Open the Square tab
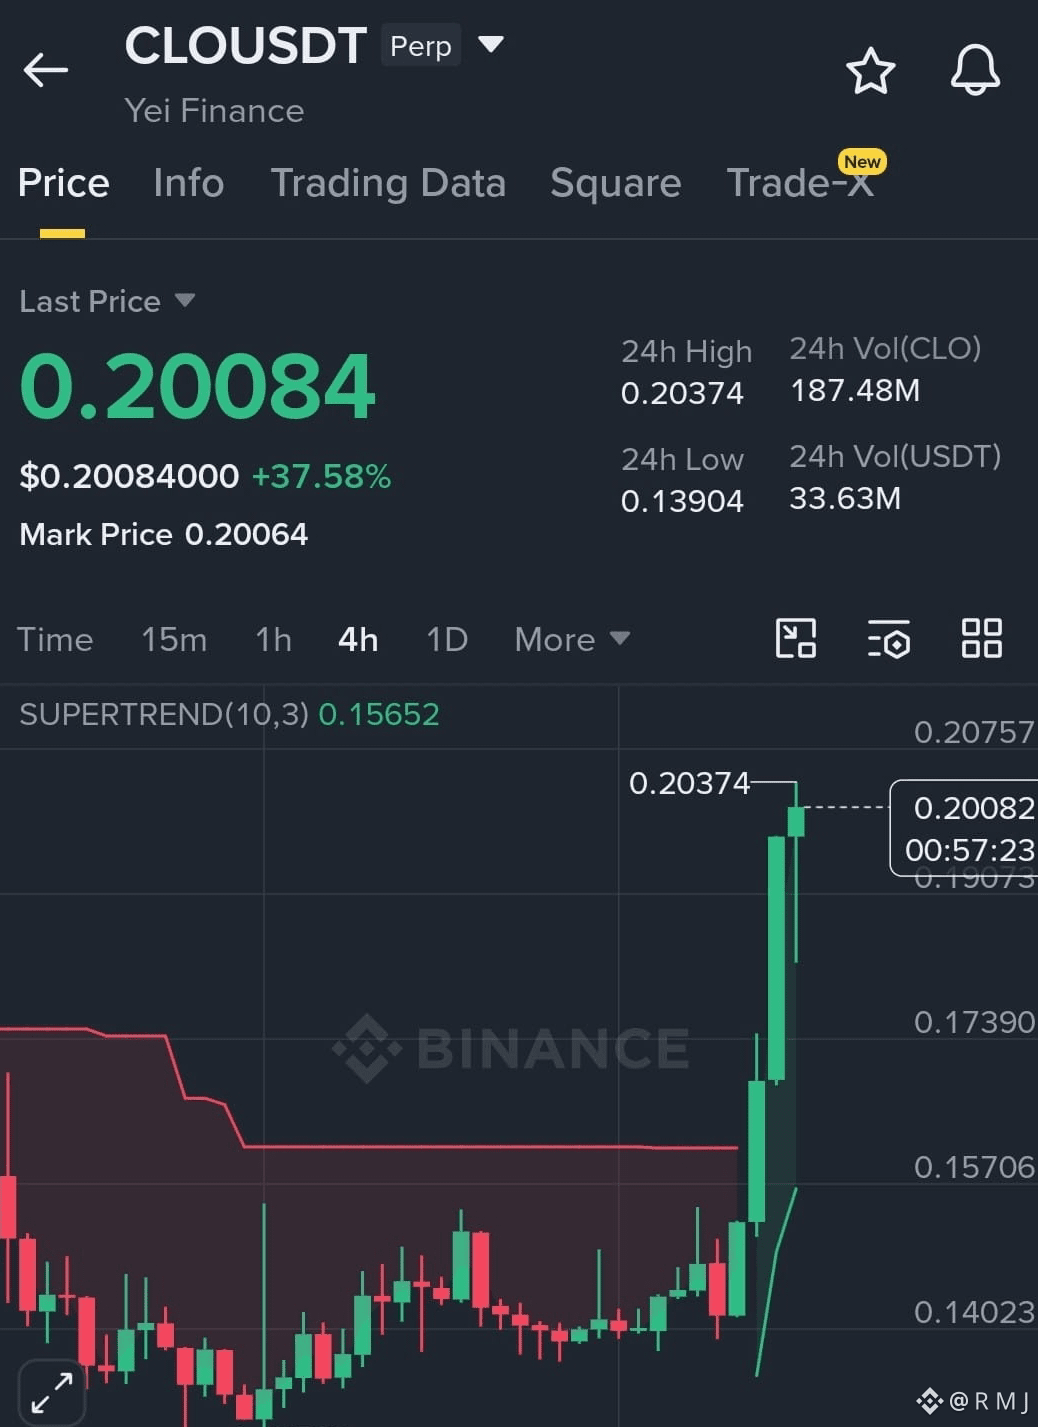Screen dimensions: 1038x1427 click(615, 183)
